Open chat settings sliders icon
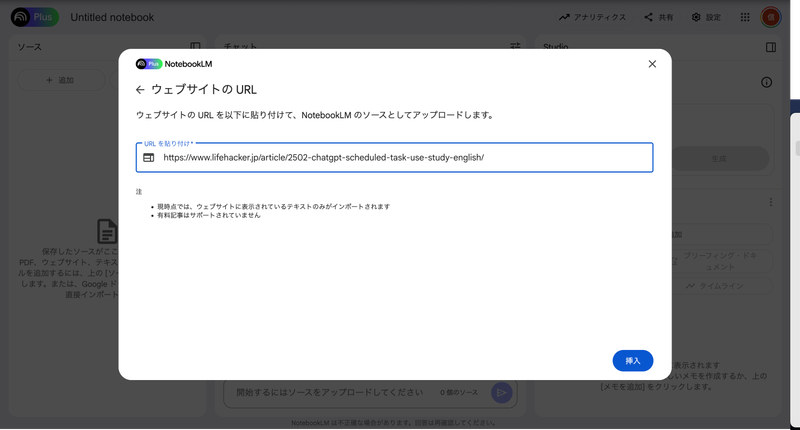 tap(515, 46)
